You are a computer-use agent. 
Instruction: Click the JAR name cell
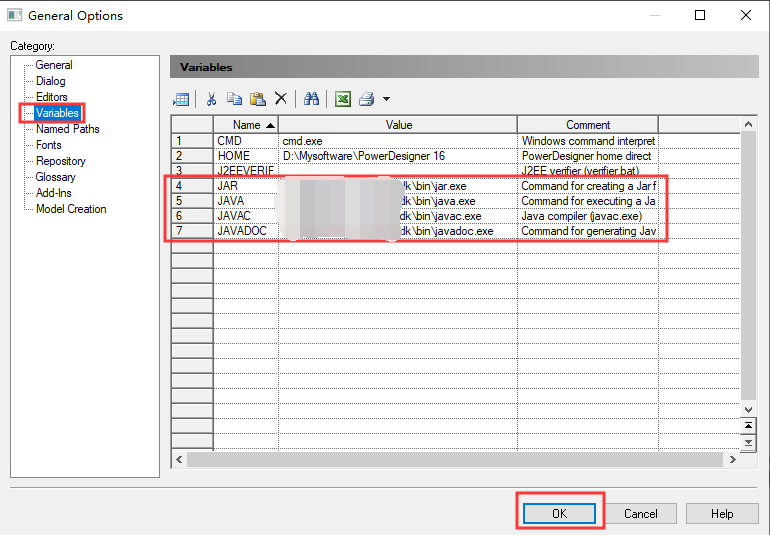pos(246,186)
